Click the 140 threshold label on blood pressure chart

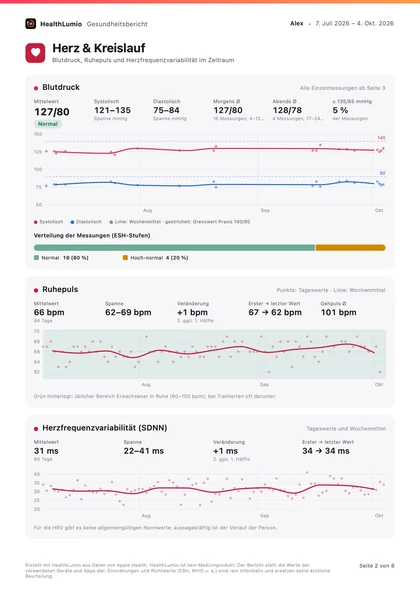point(381,138)
